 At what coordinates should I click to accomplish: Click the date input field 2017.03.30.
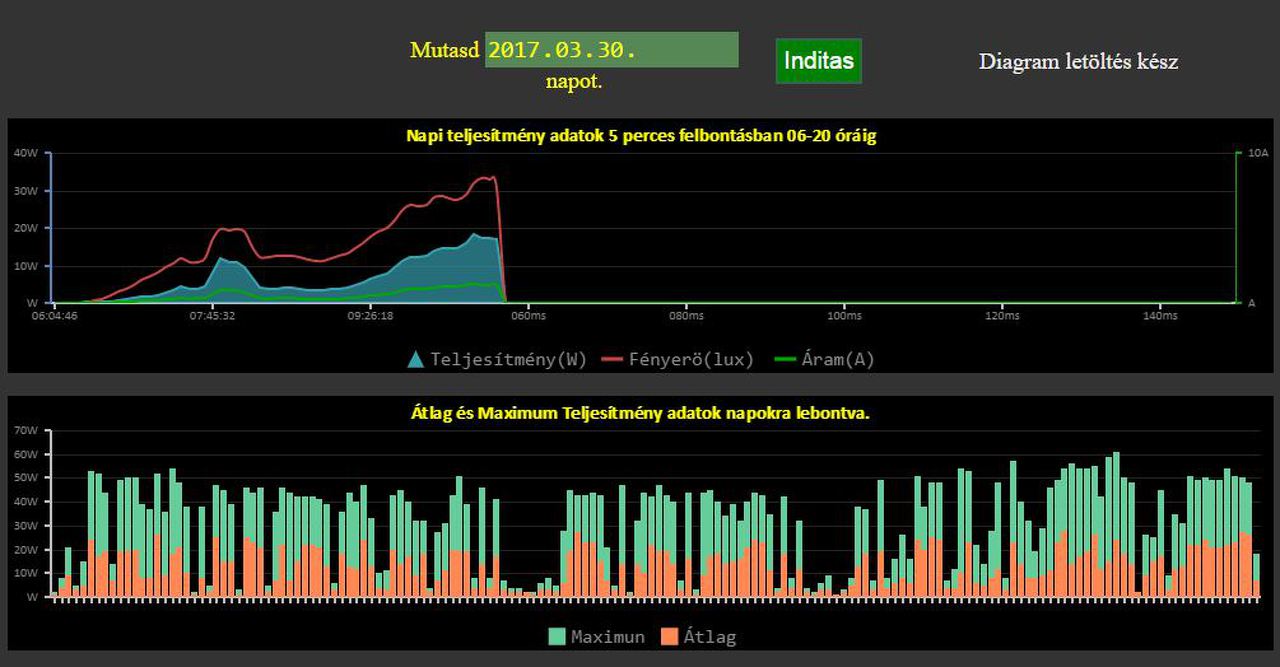click(x=612, y=50)
